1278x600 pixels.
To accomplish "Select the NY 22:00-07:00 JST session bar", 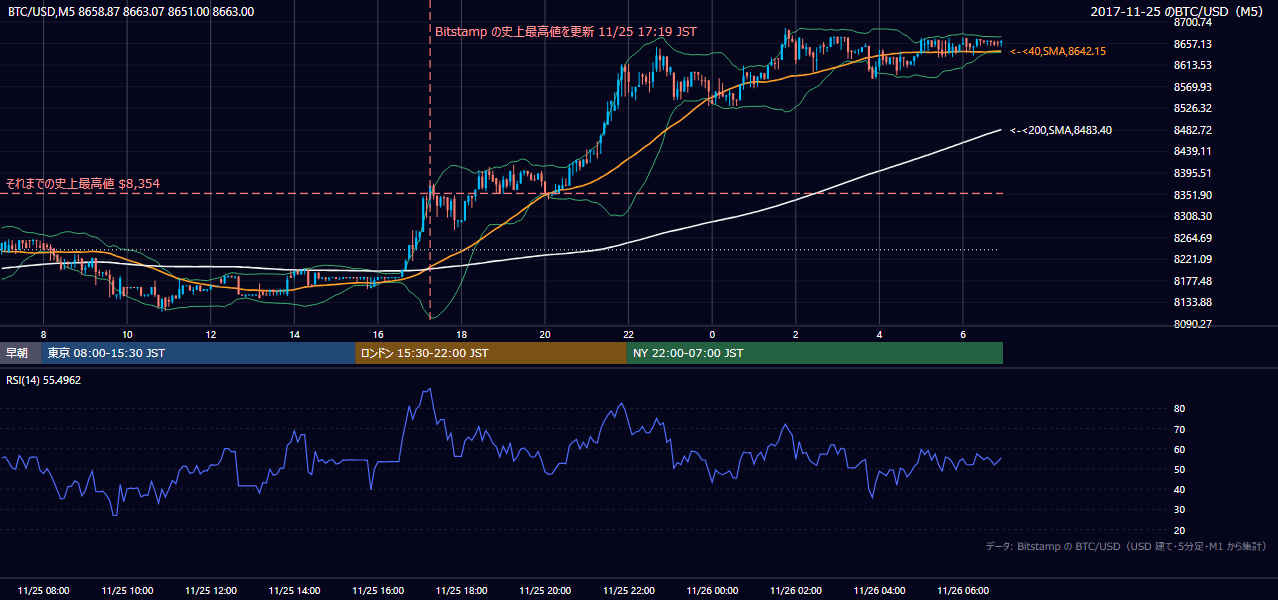I will pos(814,353).
